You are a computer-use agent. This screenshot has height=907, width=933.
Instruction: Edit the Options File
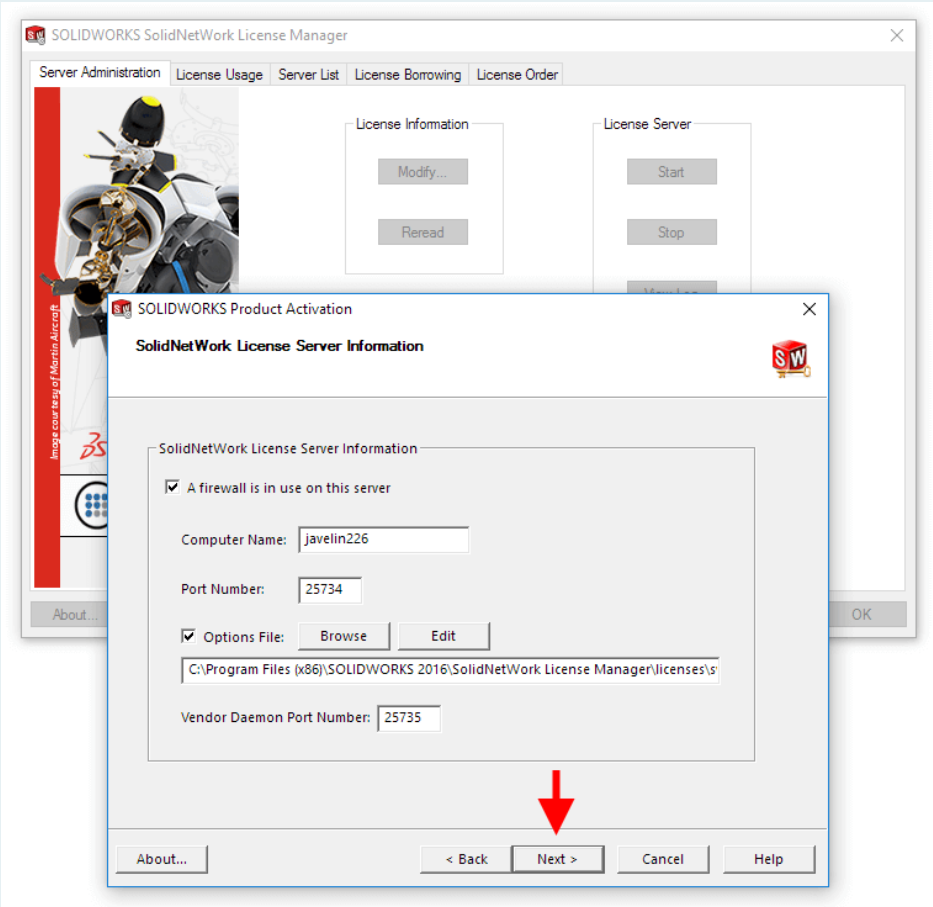[x=443, y=636]
